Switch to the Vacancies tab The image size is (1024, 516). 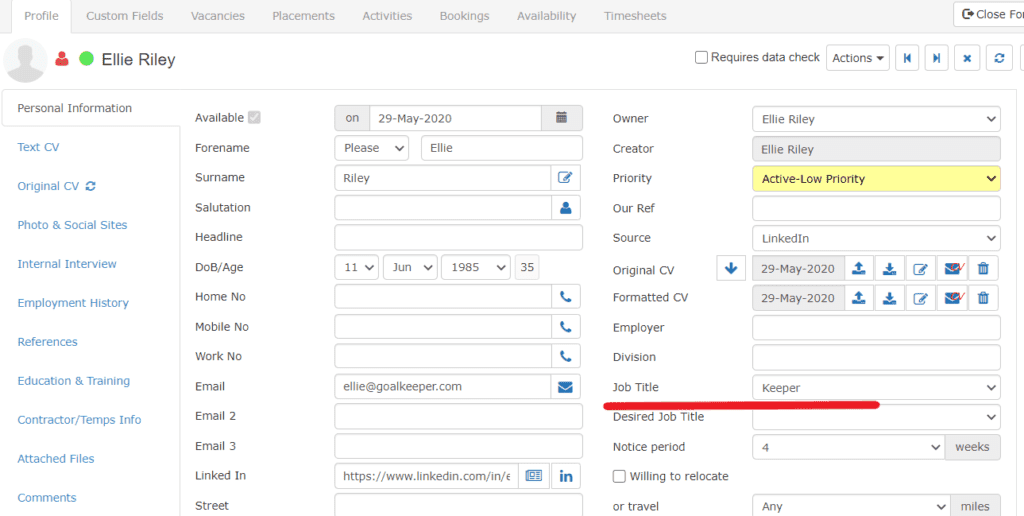click(218, 16)
